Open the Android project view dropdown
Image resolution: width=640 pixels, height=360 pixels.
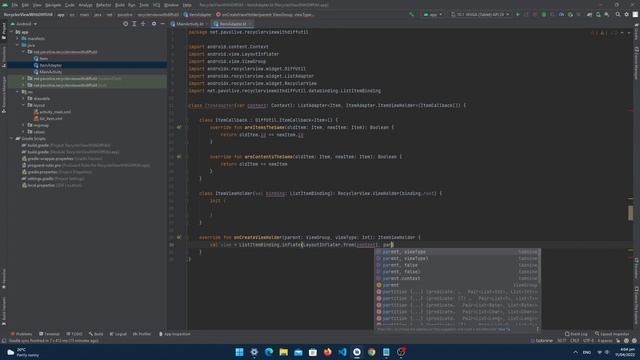(24, 24)
